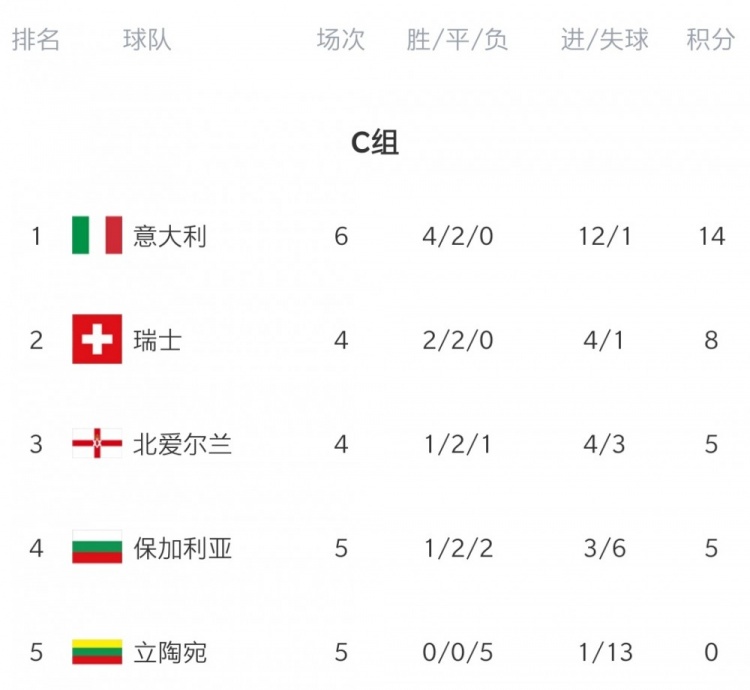Image resolution: width=750 pixels, height=690 pixels.
Task: Open the 瑞士 team name
Action: click(157, 340)
